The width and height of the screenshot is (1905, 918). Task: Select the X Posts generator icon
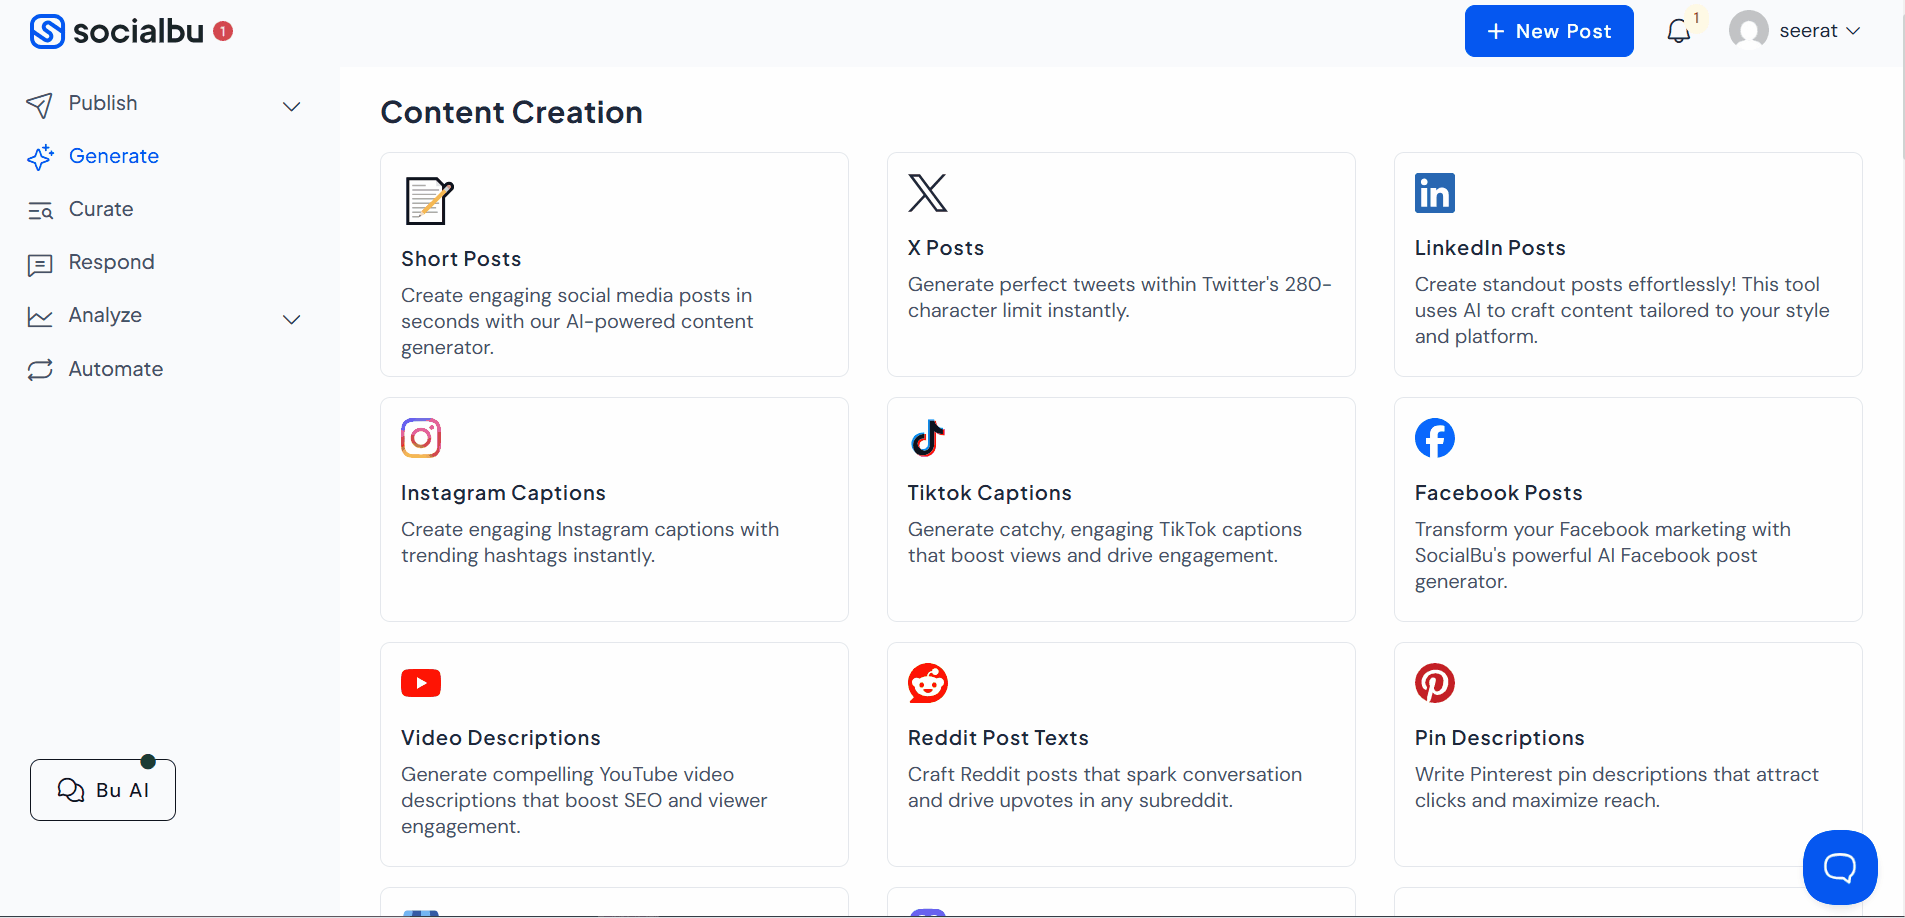coord(926,192)
